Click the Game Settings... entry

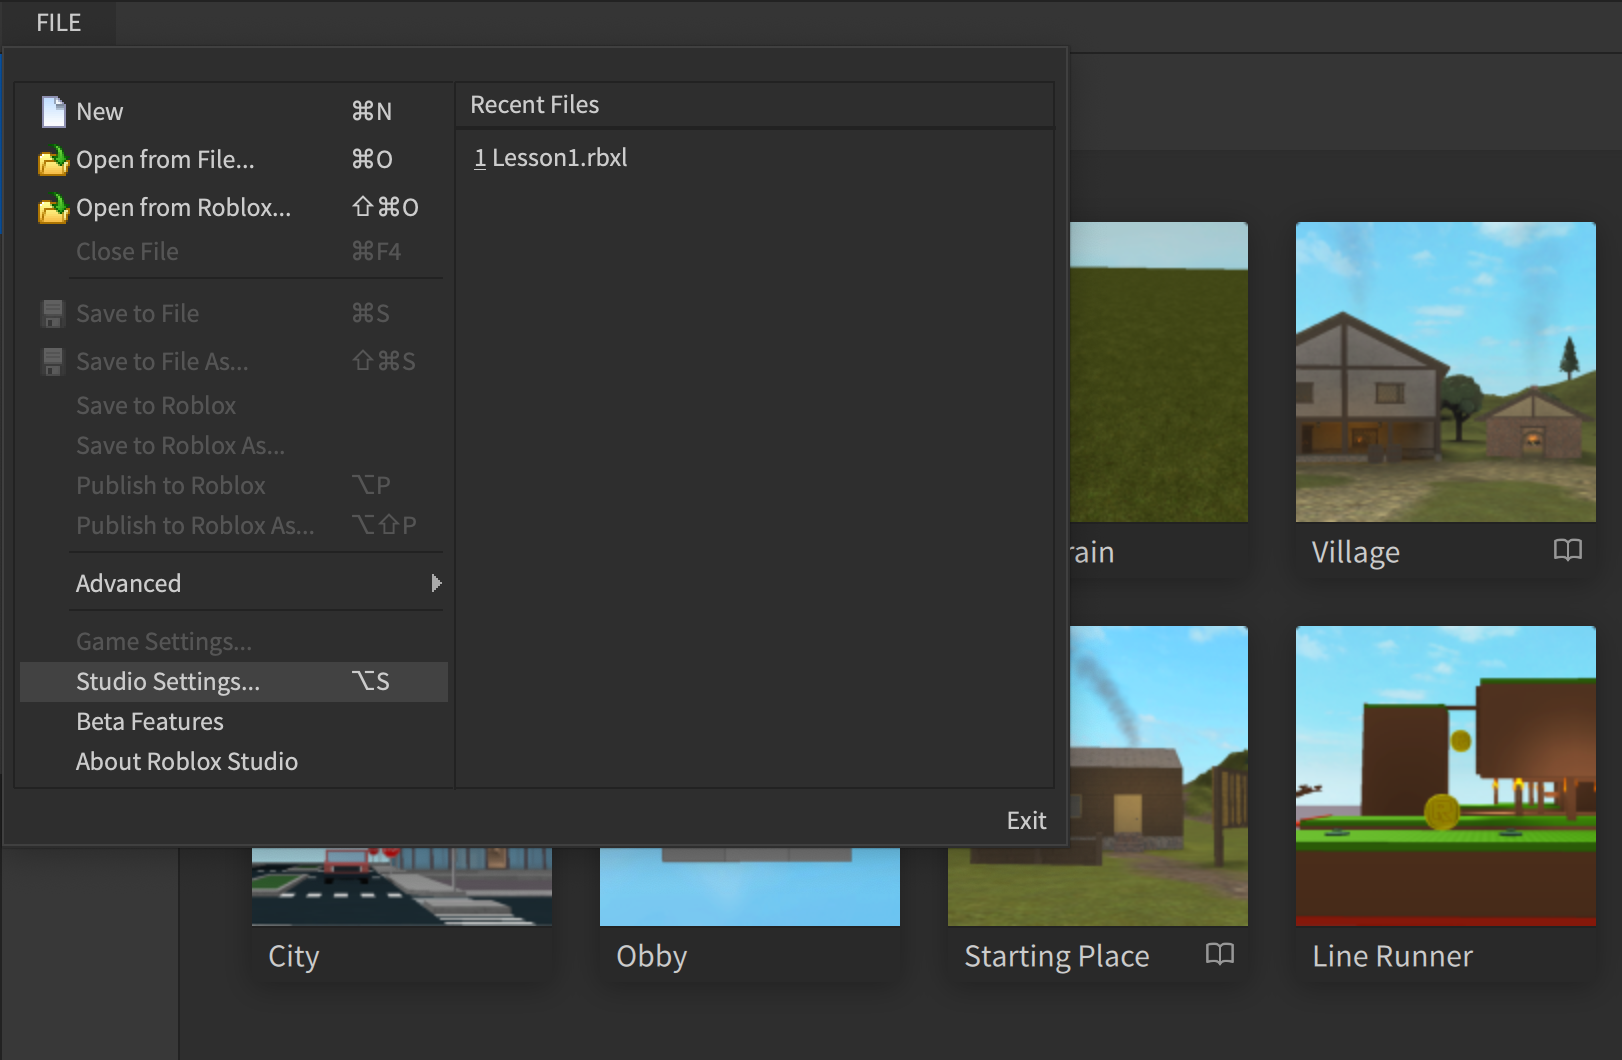[x=234, y=641]
